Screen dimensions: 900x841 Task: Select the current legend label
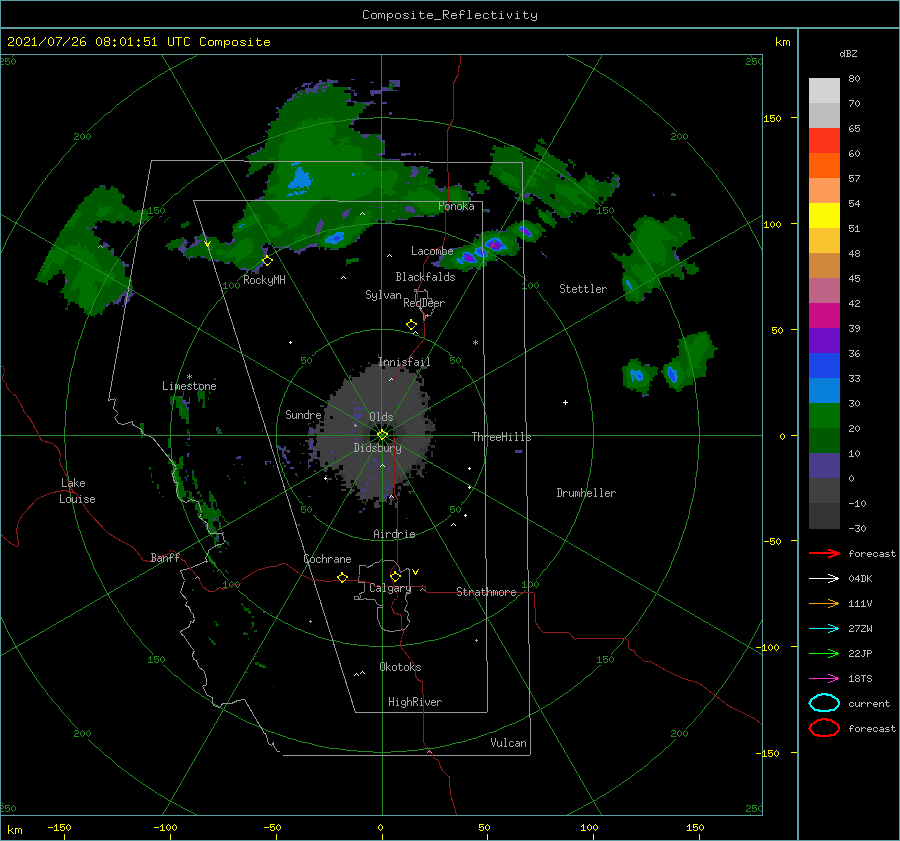coord(869,703)
